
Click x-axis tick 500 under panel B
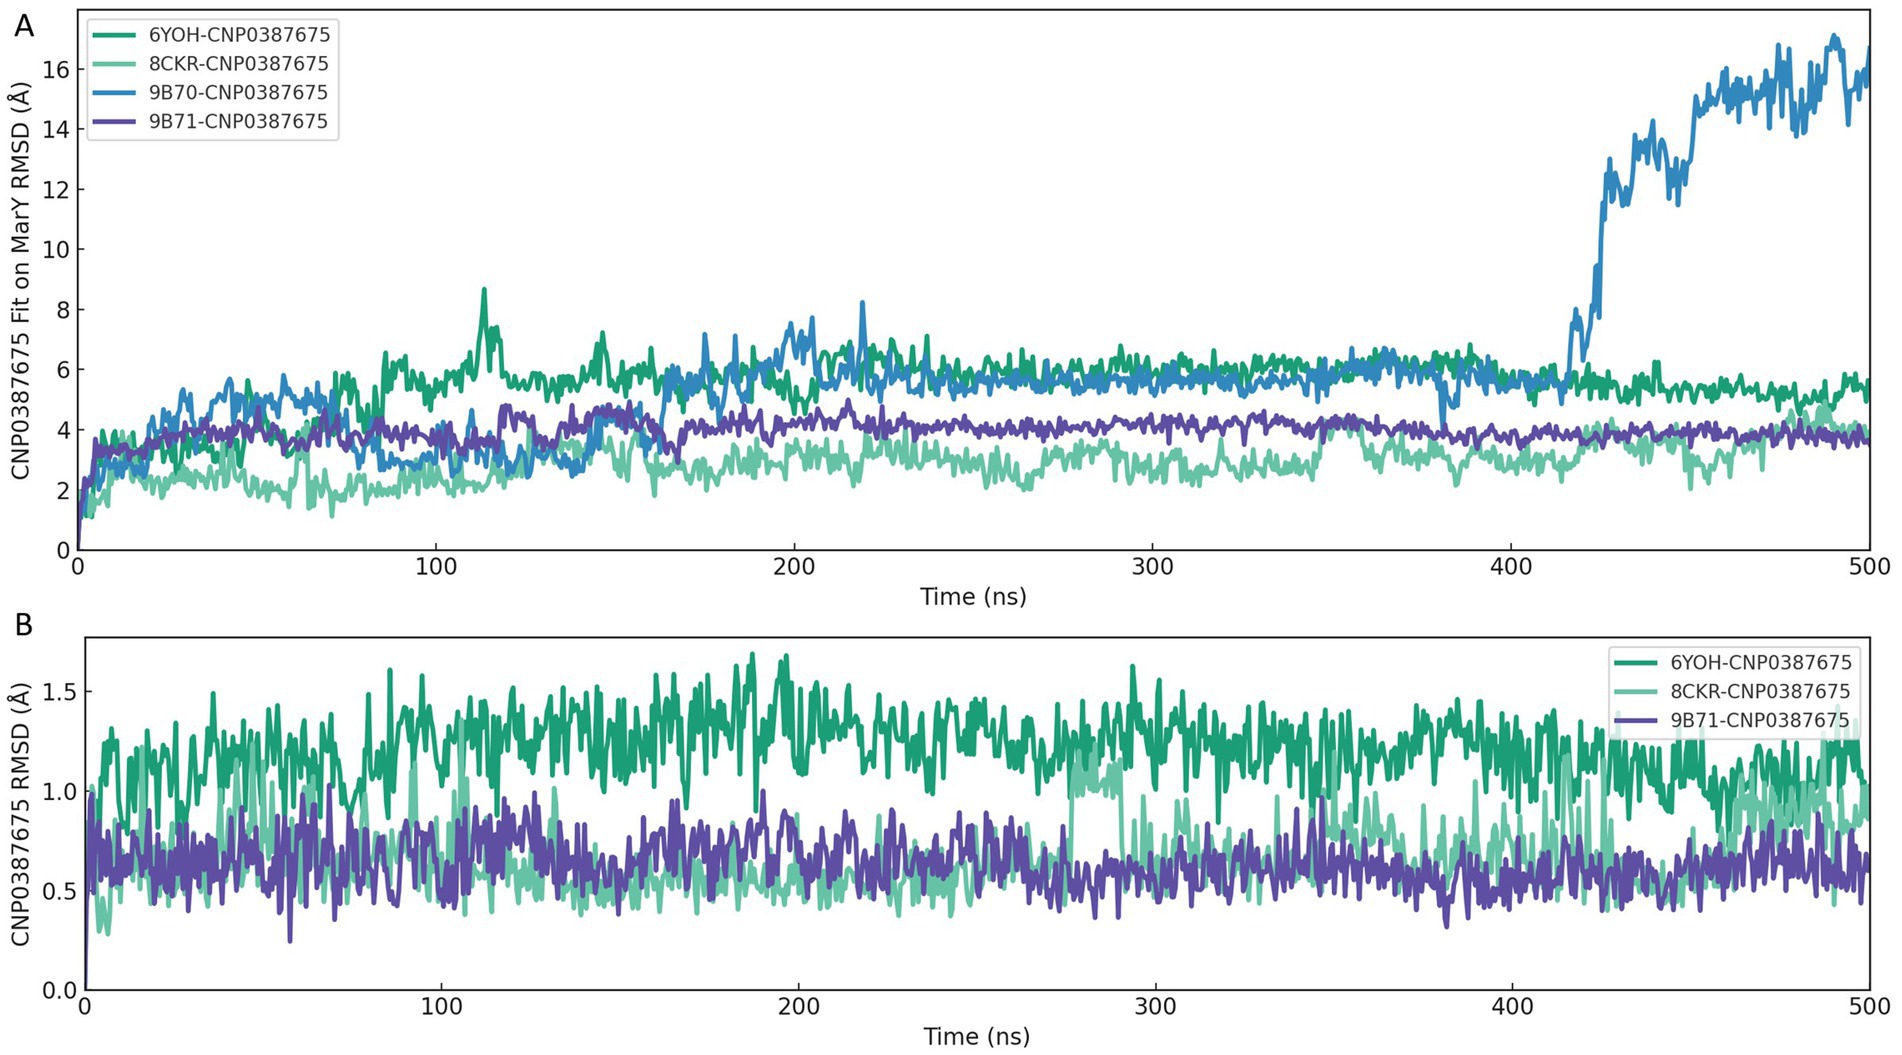tap(1869, 1006)
